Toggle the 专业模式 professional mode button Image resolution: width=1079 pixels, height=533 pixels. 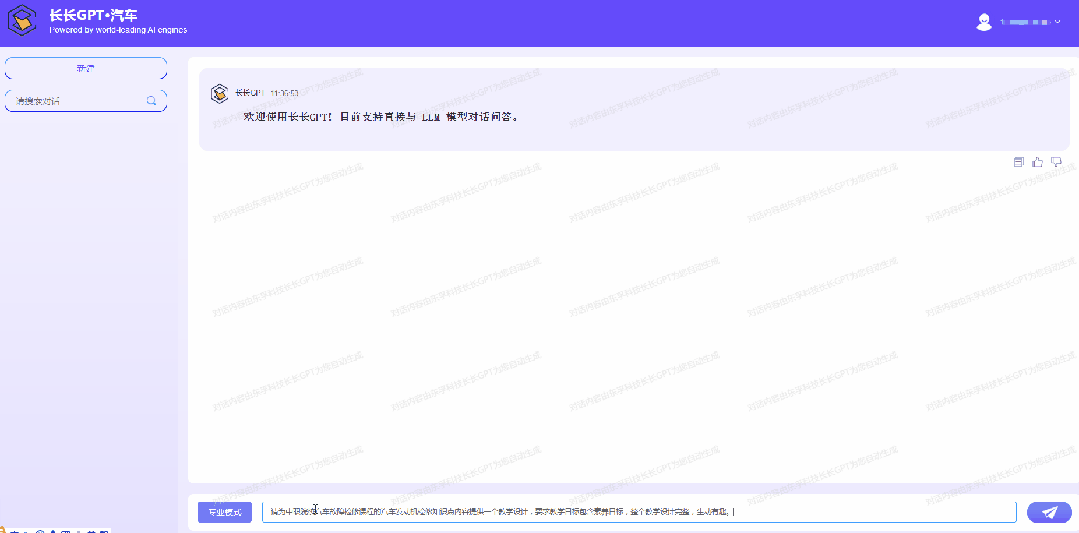225,512
